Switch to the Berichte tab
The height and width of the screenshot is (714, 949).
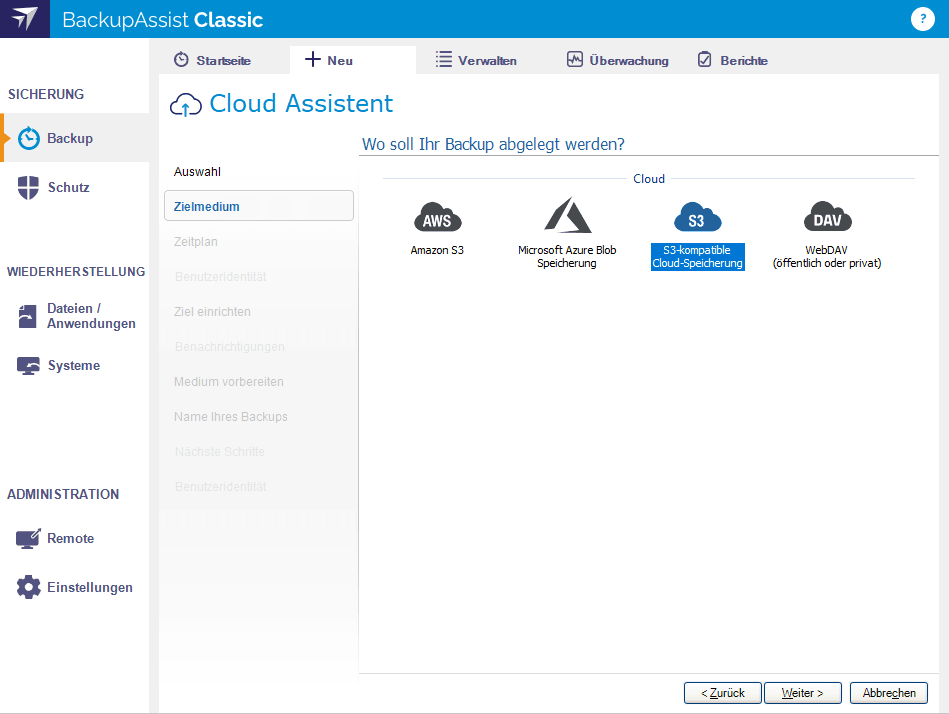733,60
